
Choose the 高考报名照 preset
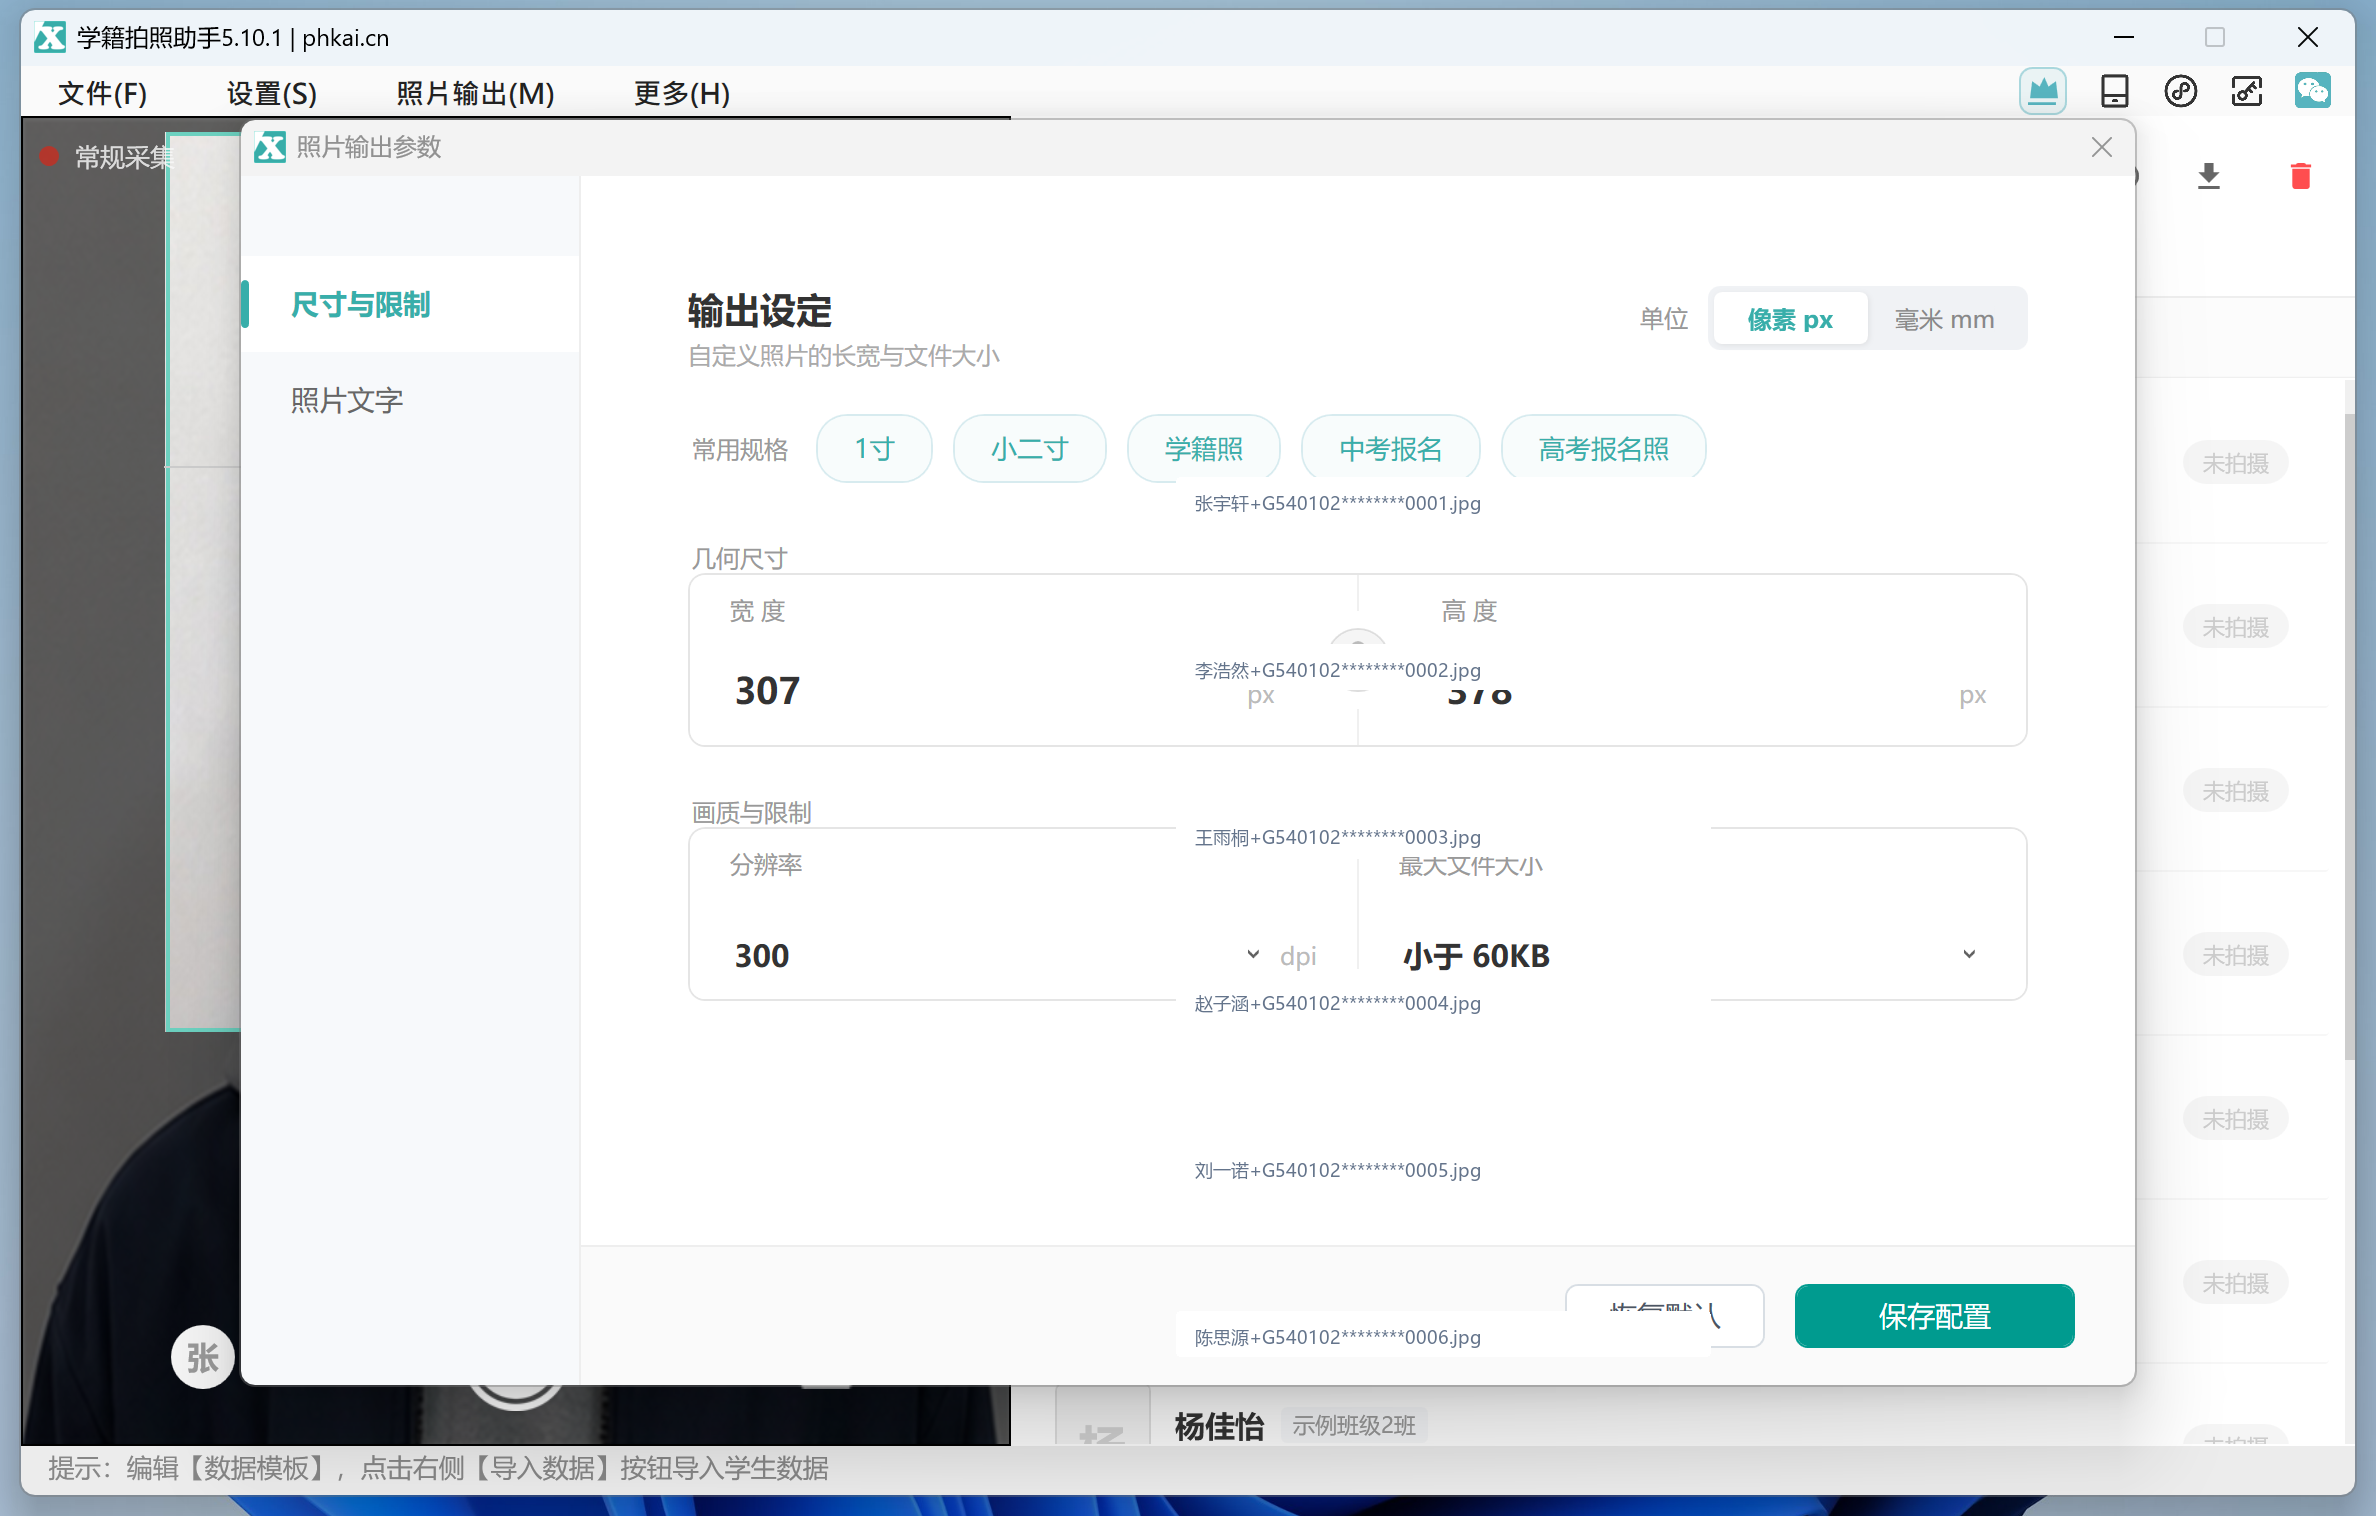1603,448
